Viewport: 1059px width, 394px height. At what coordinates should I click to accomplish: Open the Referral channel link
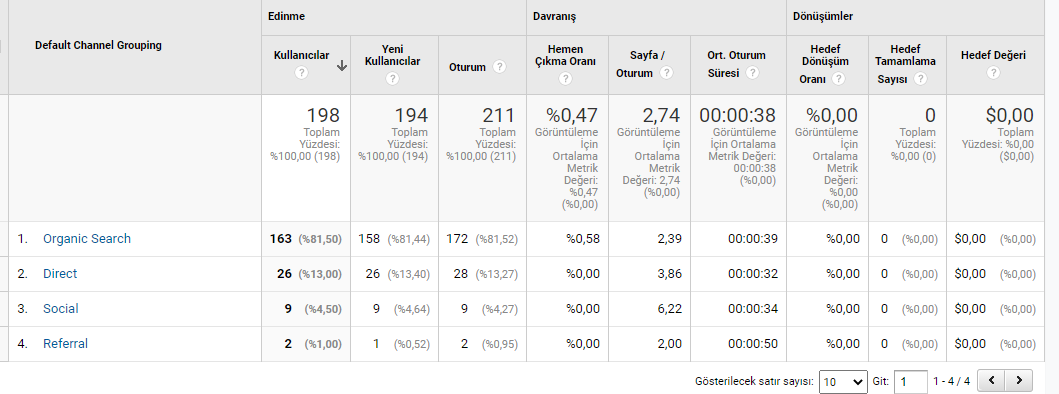pyautogui.click(x=66, y=343)
